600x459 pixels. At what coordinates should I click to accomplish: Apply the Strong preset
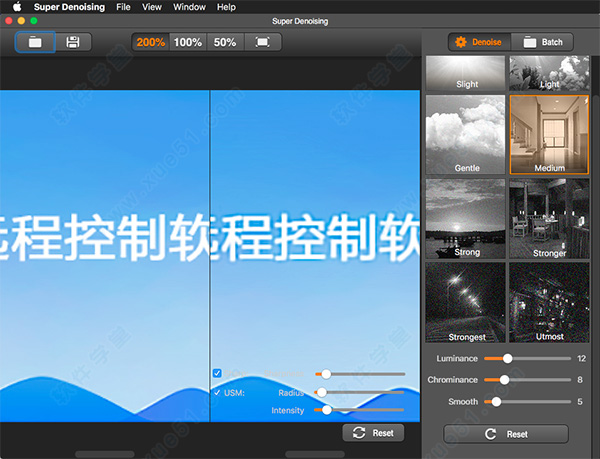[x=465, y=219]
